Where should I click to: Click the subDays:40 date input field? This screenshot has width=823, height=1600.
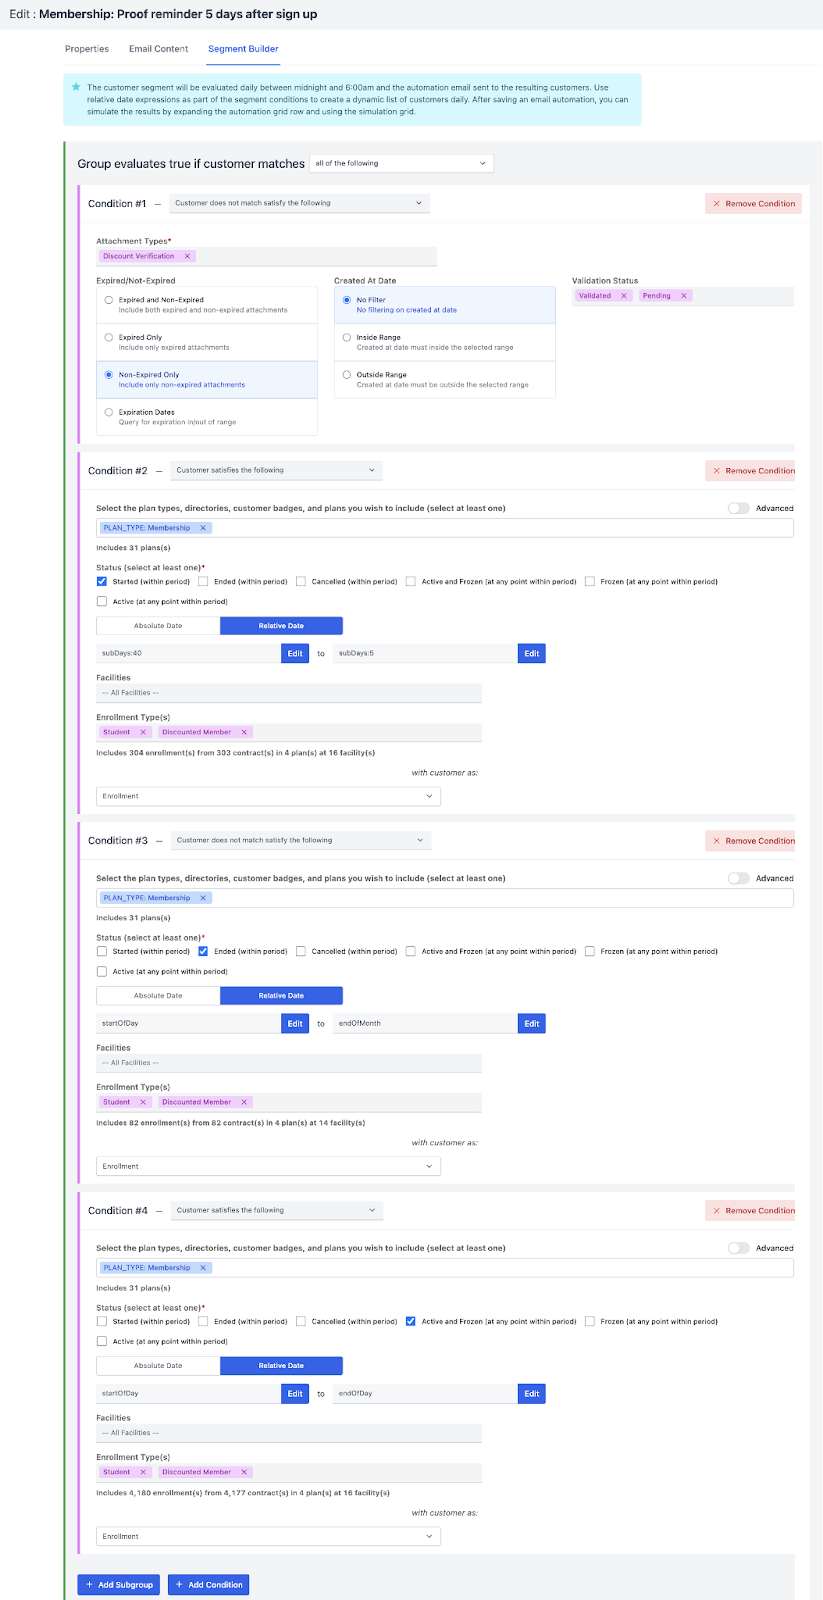click(188, 653)
